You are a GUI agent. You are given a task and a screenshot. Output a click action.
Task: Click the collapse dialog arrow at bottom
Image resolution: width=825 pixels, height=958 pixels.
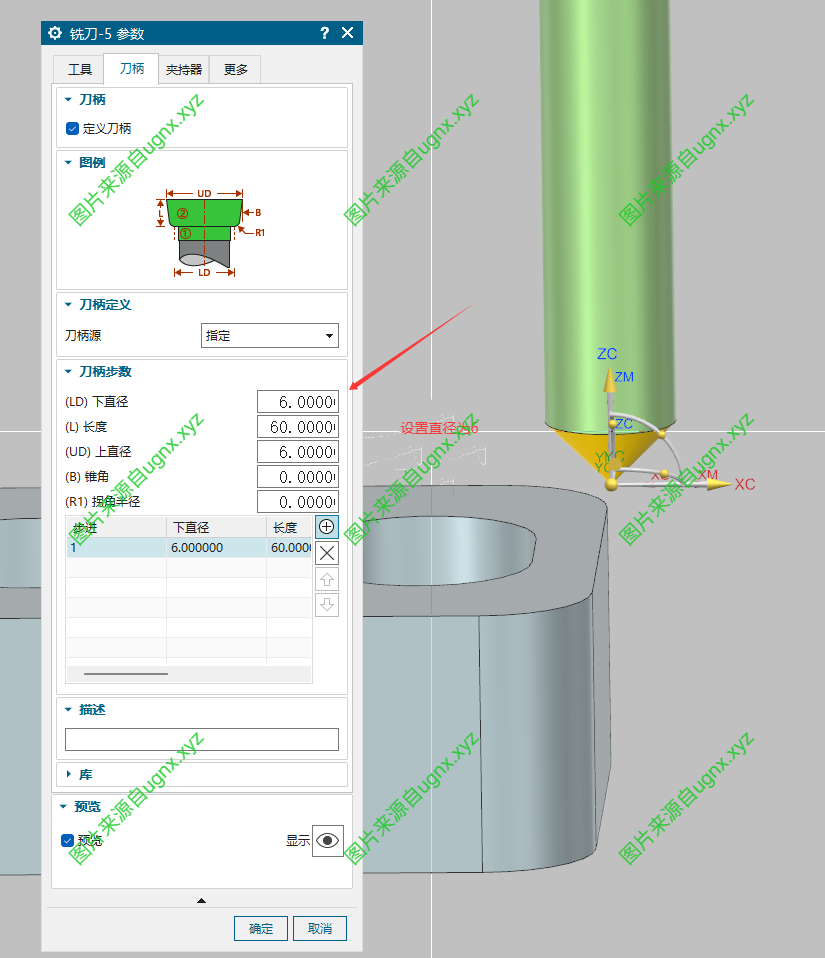pos(201,901)
